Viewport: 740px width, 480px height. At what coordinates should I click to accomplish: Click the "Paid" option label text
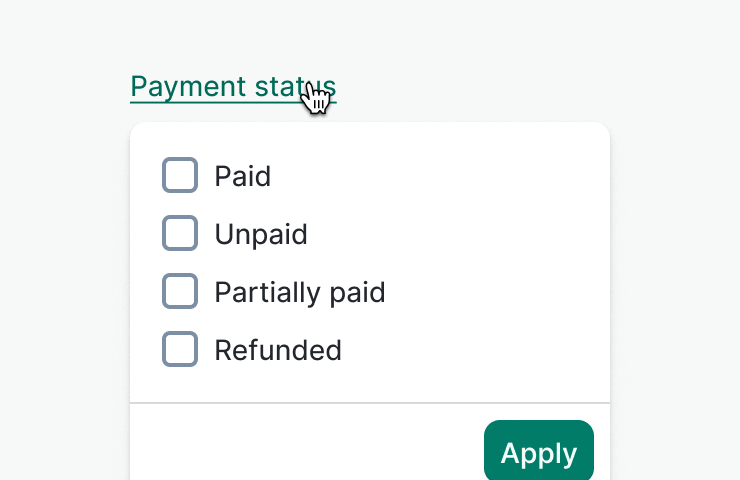[x=243, y=176]
